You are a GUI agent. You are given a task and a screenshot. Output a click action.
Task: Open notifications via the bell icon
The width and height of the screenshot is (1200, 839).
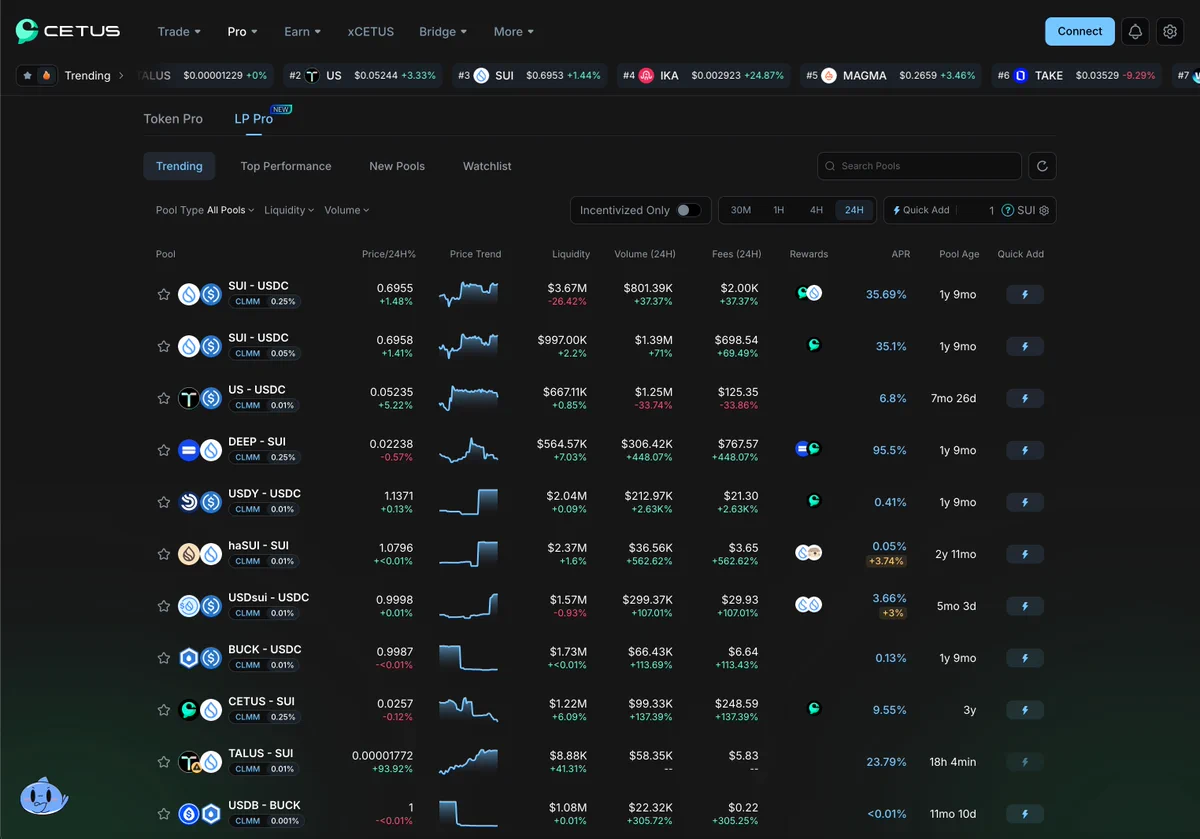pyautogui.click(x=1135, y=31)
